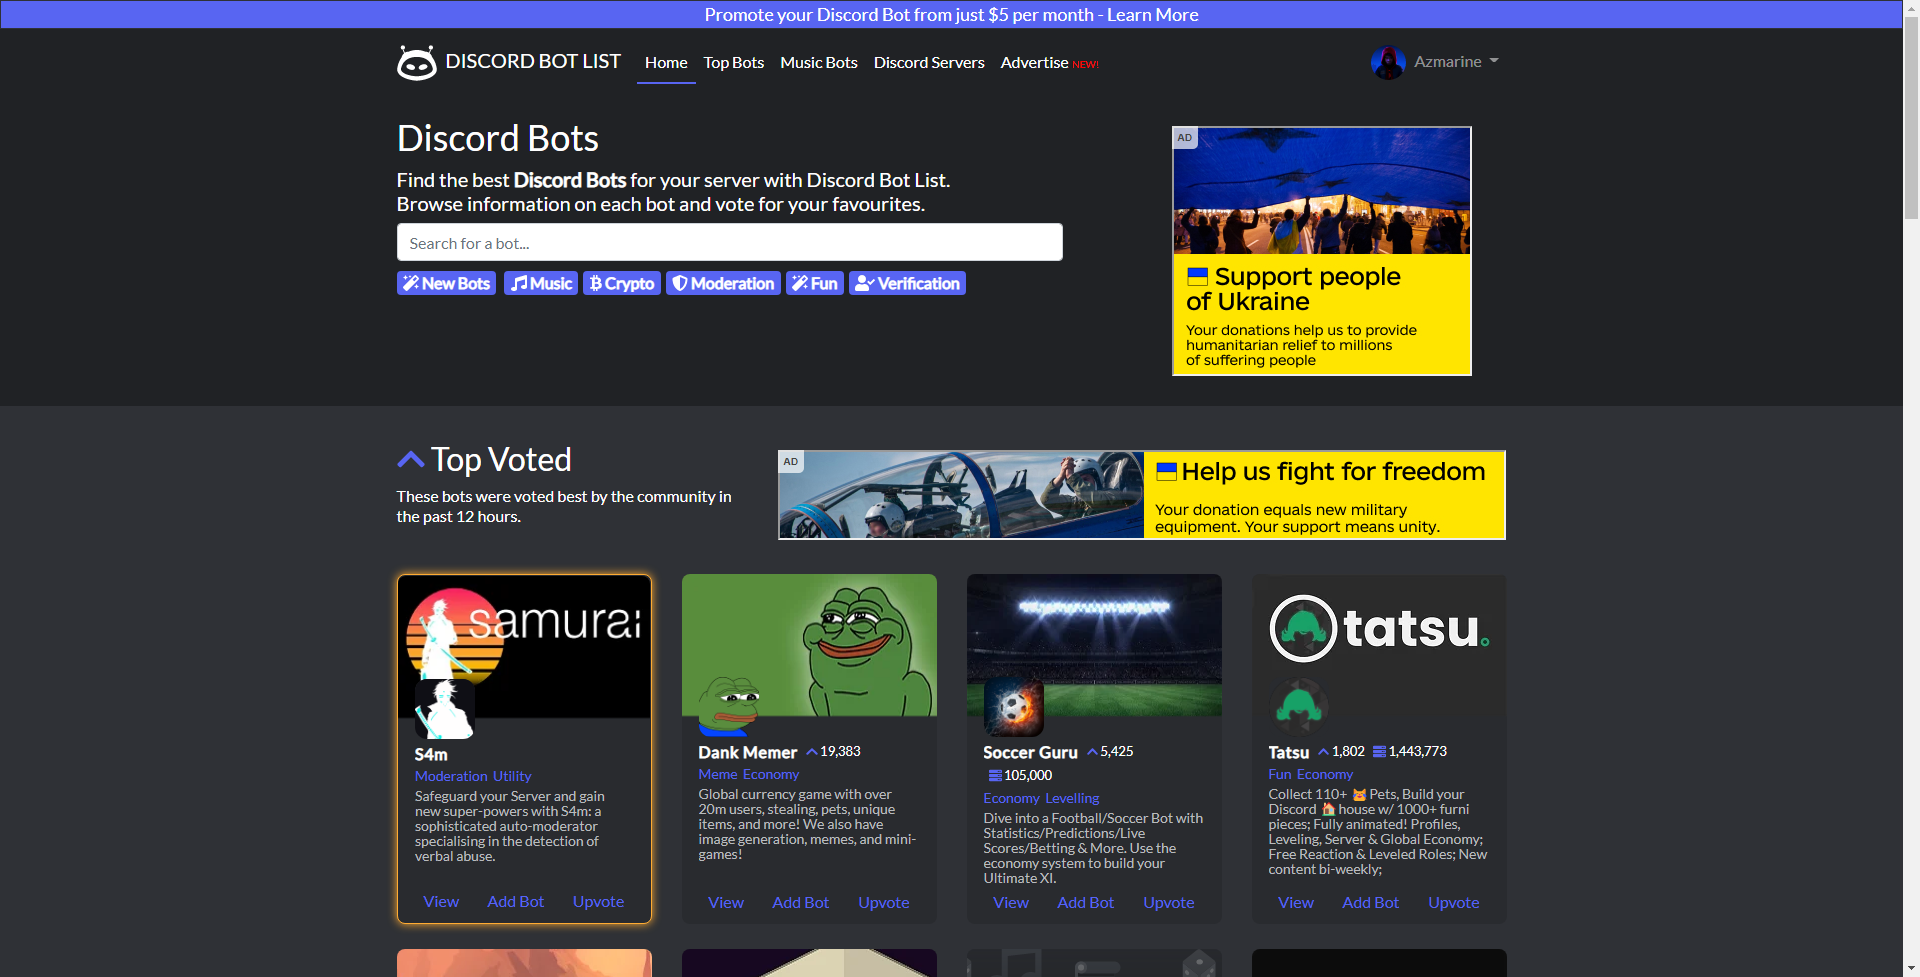
Task: Click the Soccer Guru flaming ball avatar
Action: click(1013, 706)
